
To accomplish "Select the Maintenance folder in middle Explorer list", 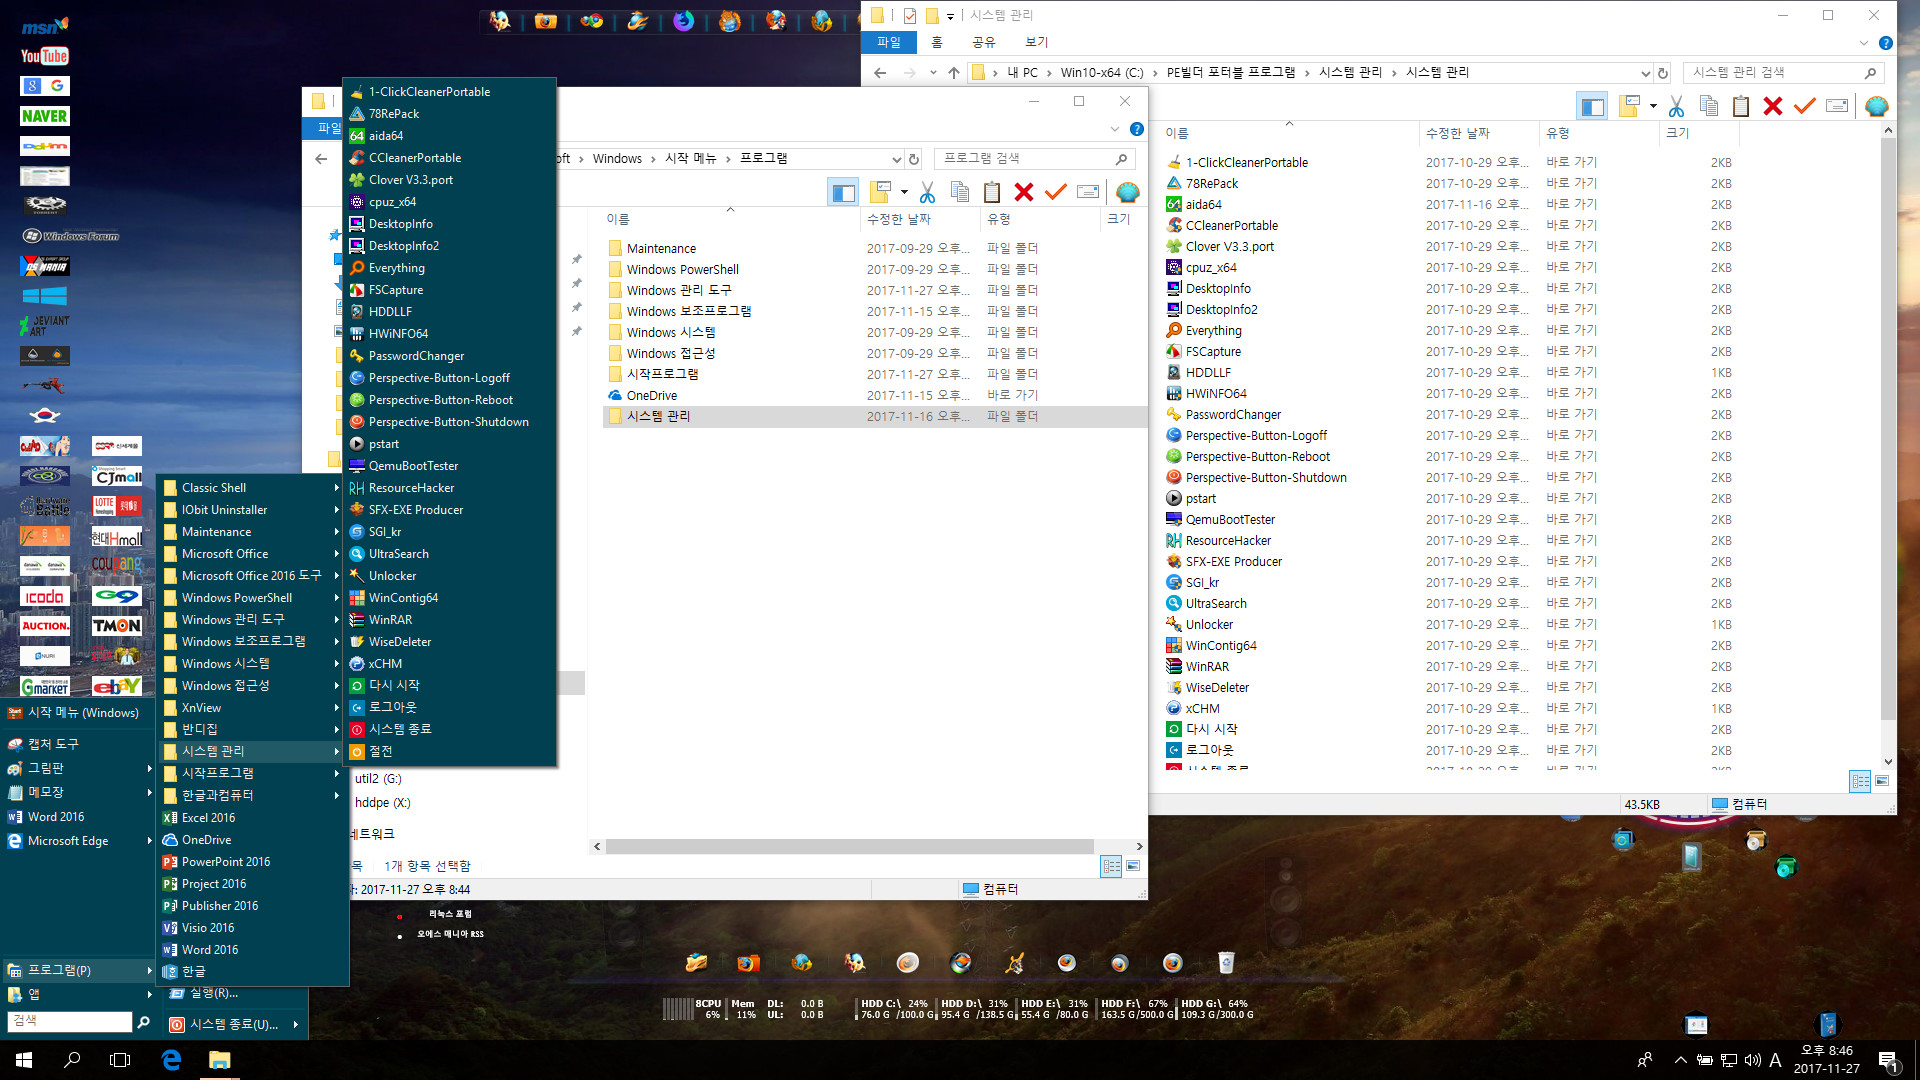I will [x=661, y=249].
